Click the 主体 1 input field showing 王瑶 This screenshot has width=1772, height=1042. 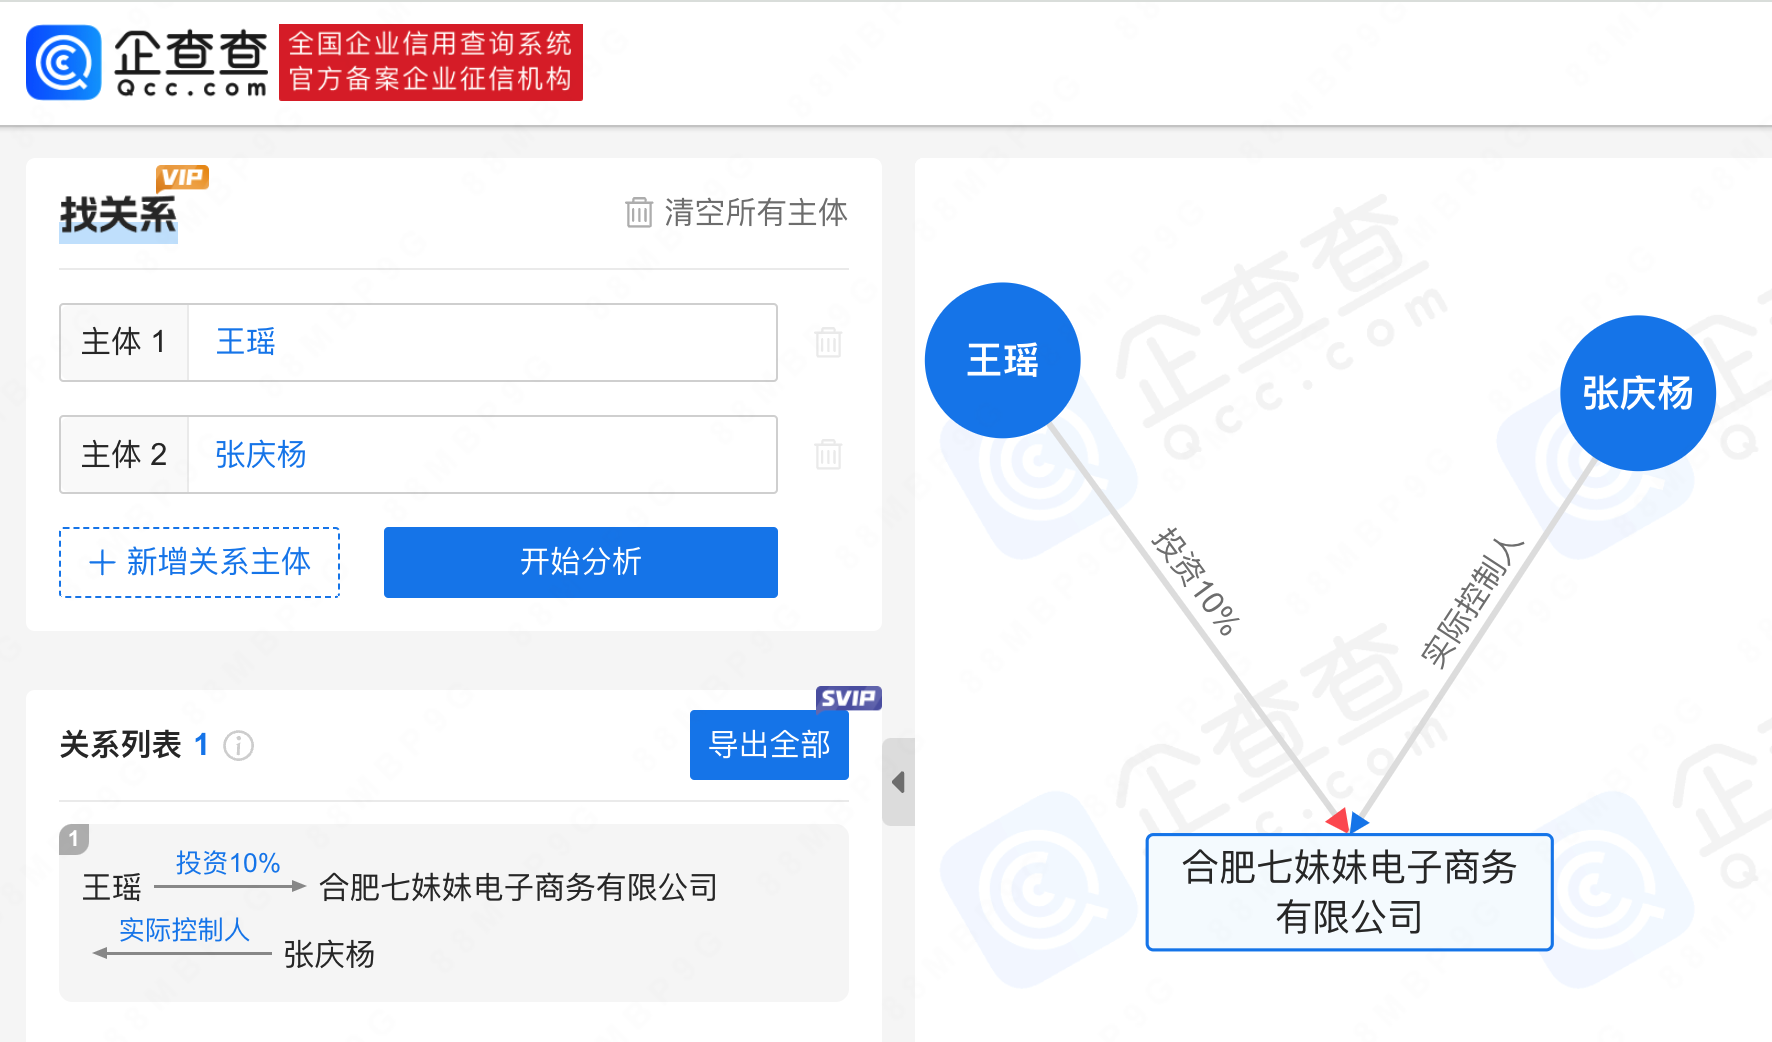(482, 342)
